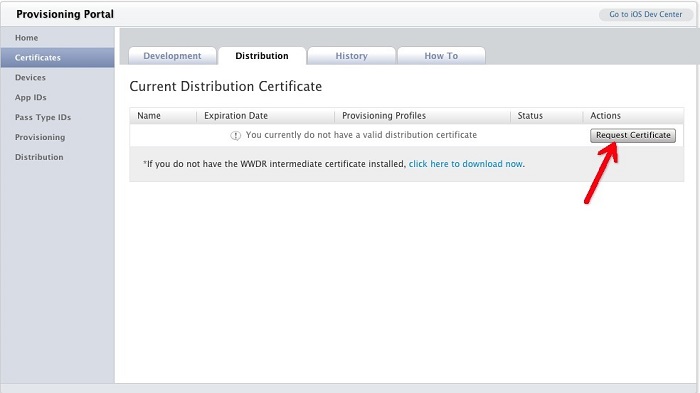
Task: Click the WWDR certificate download link
Action: click(466, 164)
